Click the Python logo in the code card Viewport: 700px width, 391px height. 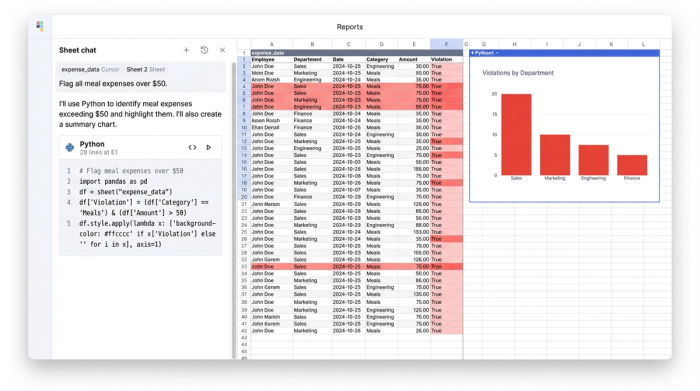point(70,147)
